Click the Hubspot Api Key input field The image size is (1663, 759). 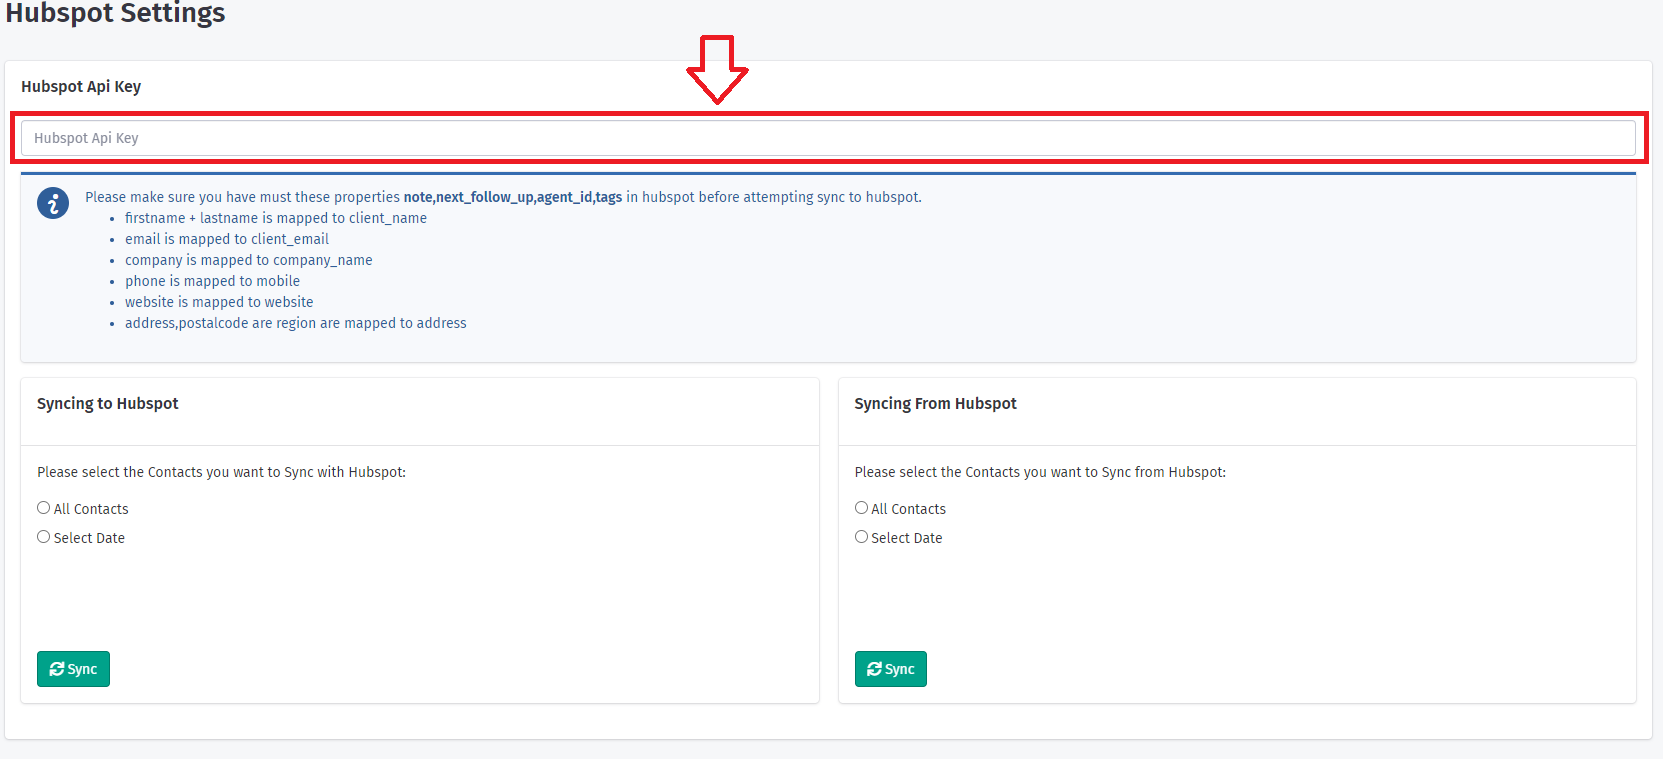tap(828, 138)
